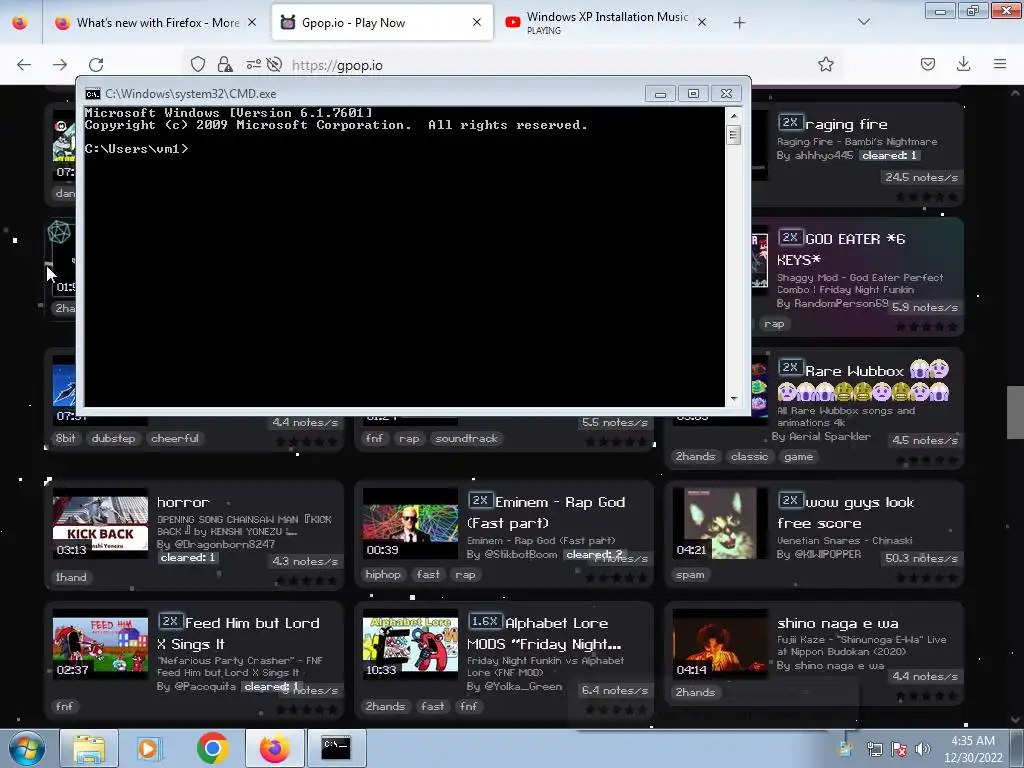Expand the list all tabs chevron
The image size is (1024, 768).
tap(863, 22)
